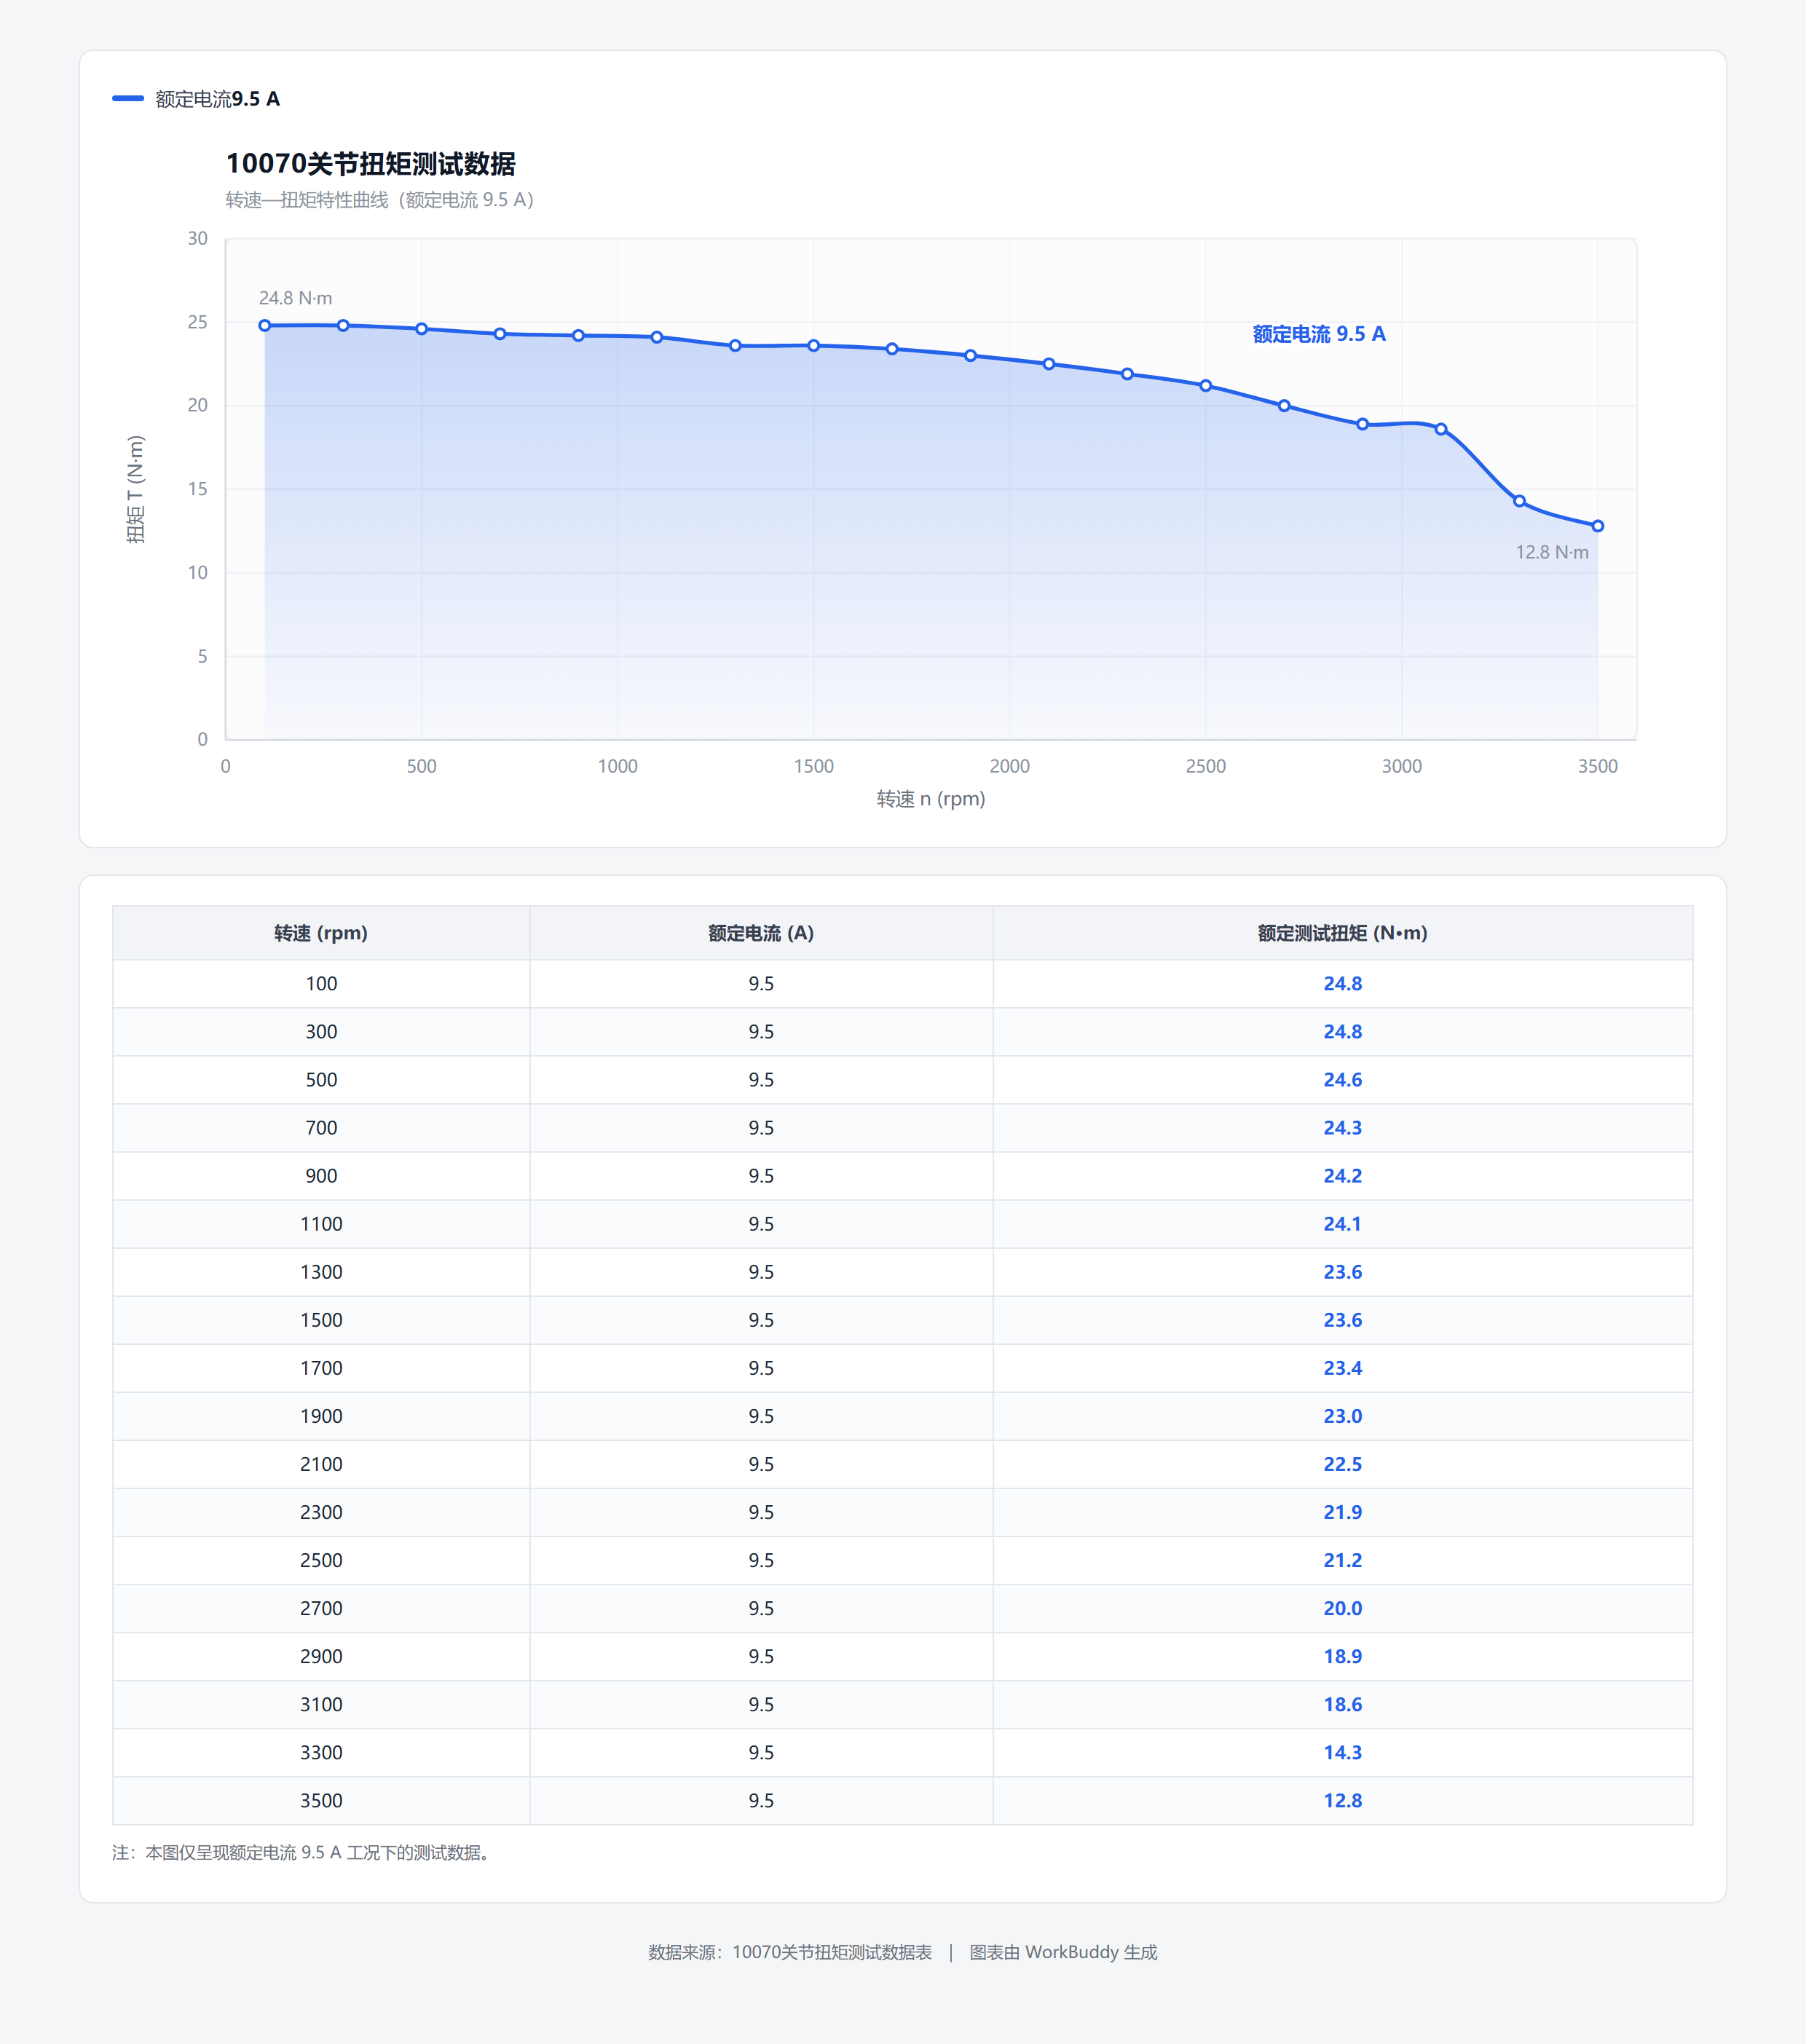Click the y-axis tick label 30
This screenshot has width=1806, height=2044.
point(198,238)
